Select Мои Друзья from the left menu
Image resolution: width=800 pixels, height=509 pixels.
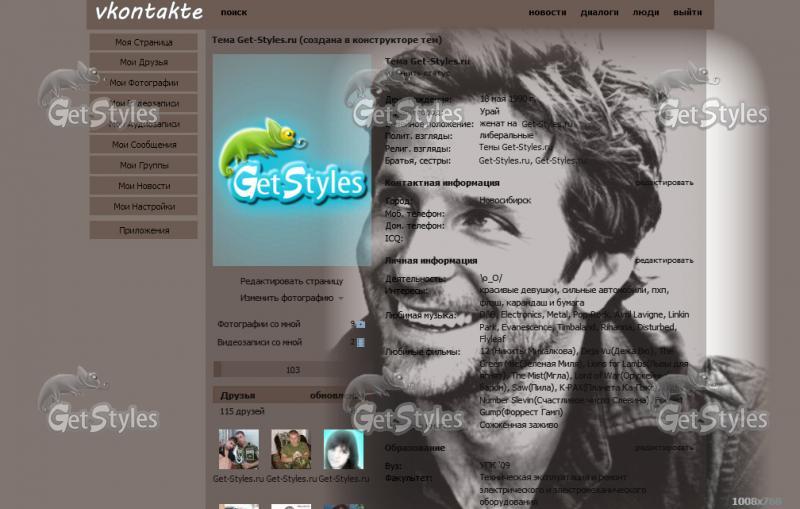(144, 62)
